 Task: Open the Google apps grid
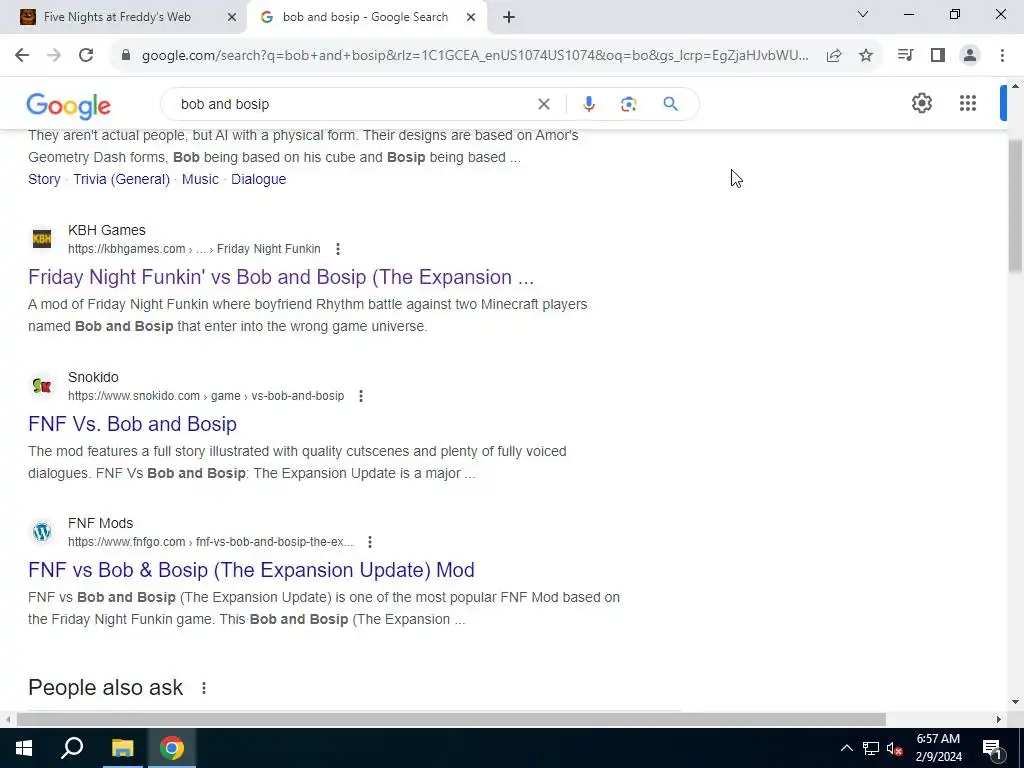point(968,103)
